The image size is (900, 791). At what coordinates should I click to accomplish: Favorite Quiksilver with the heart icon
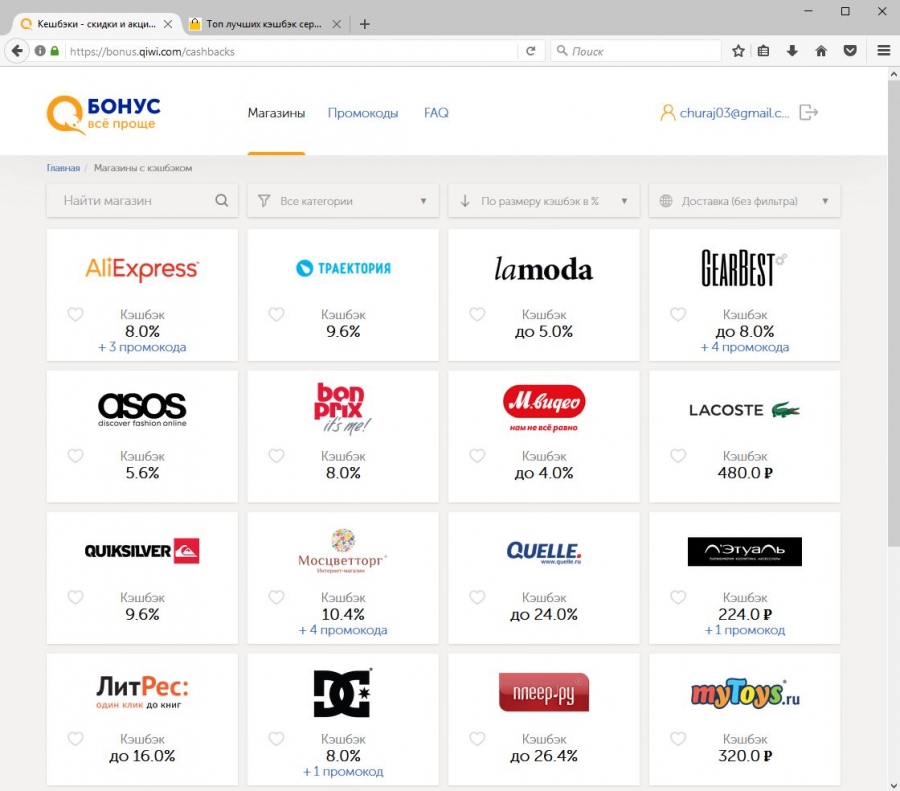tap(75, 598)
